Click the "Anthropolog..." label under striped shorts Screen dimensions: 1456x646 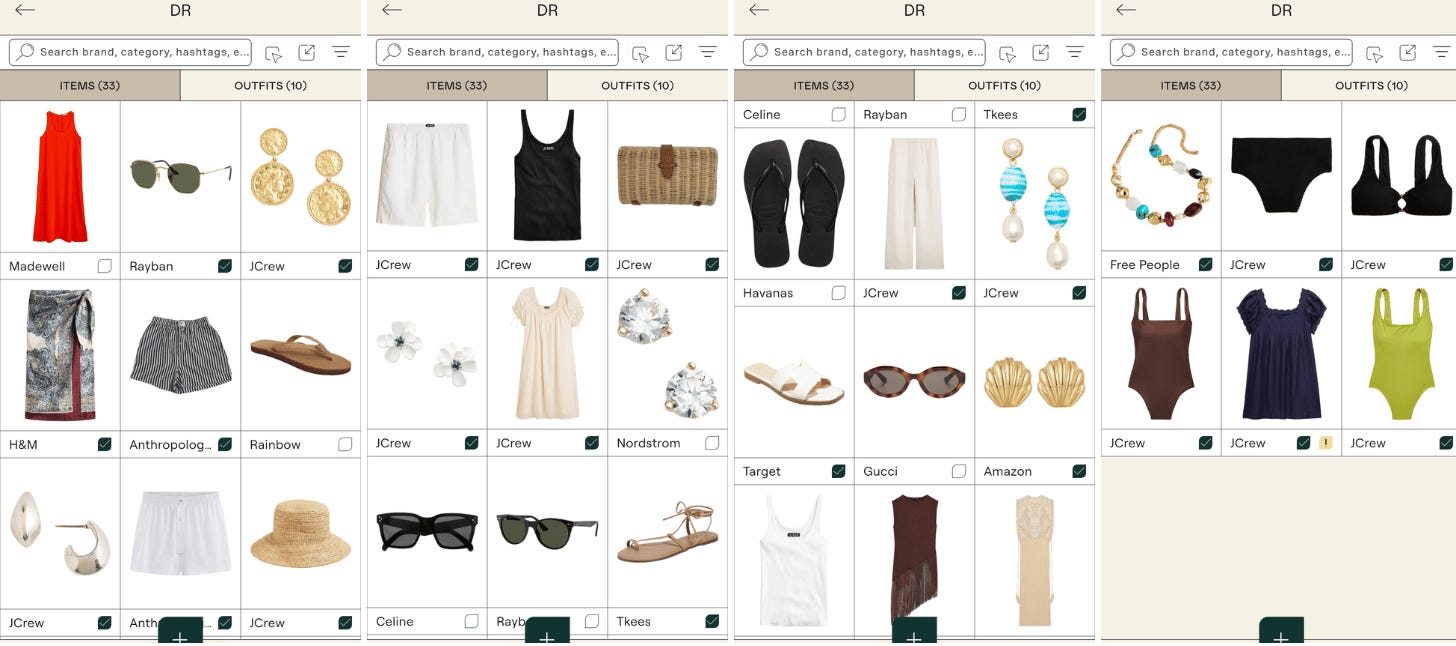coord(170,445)
